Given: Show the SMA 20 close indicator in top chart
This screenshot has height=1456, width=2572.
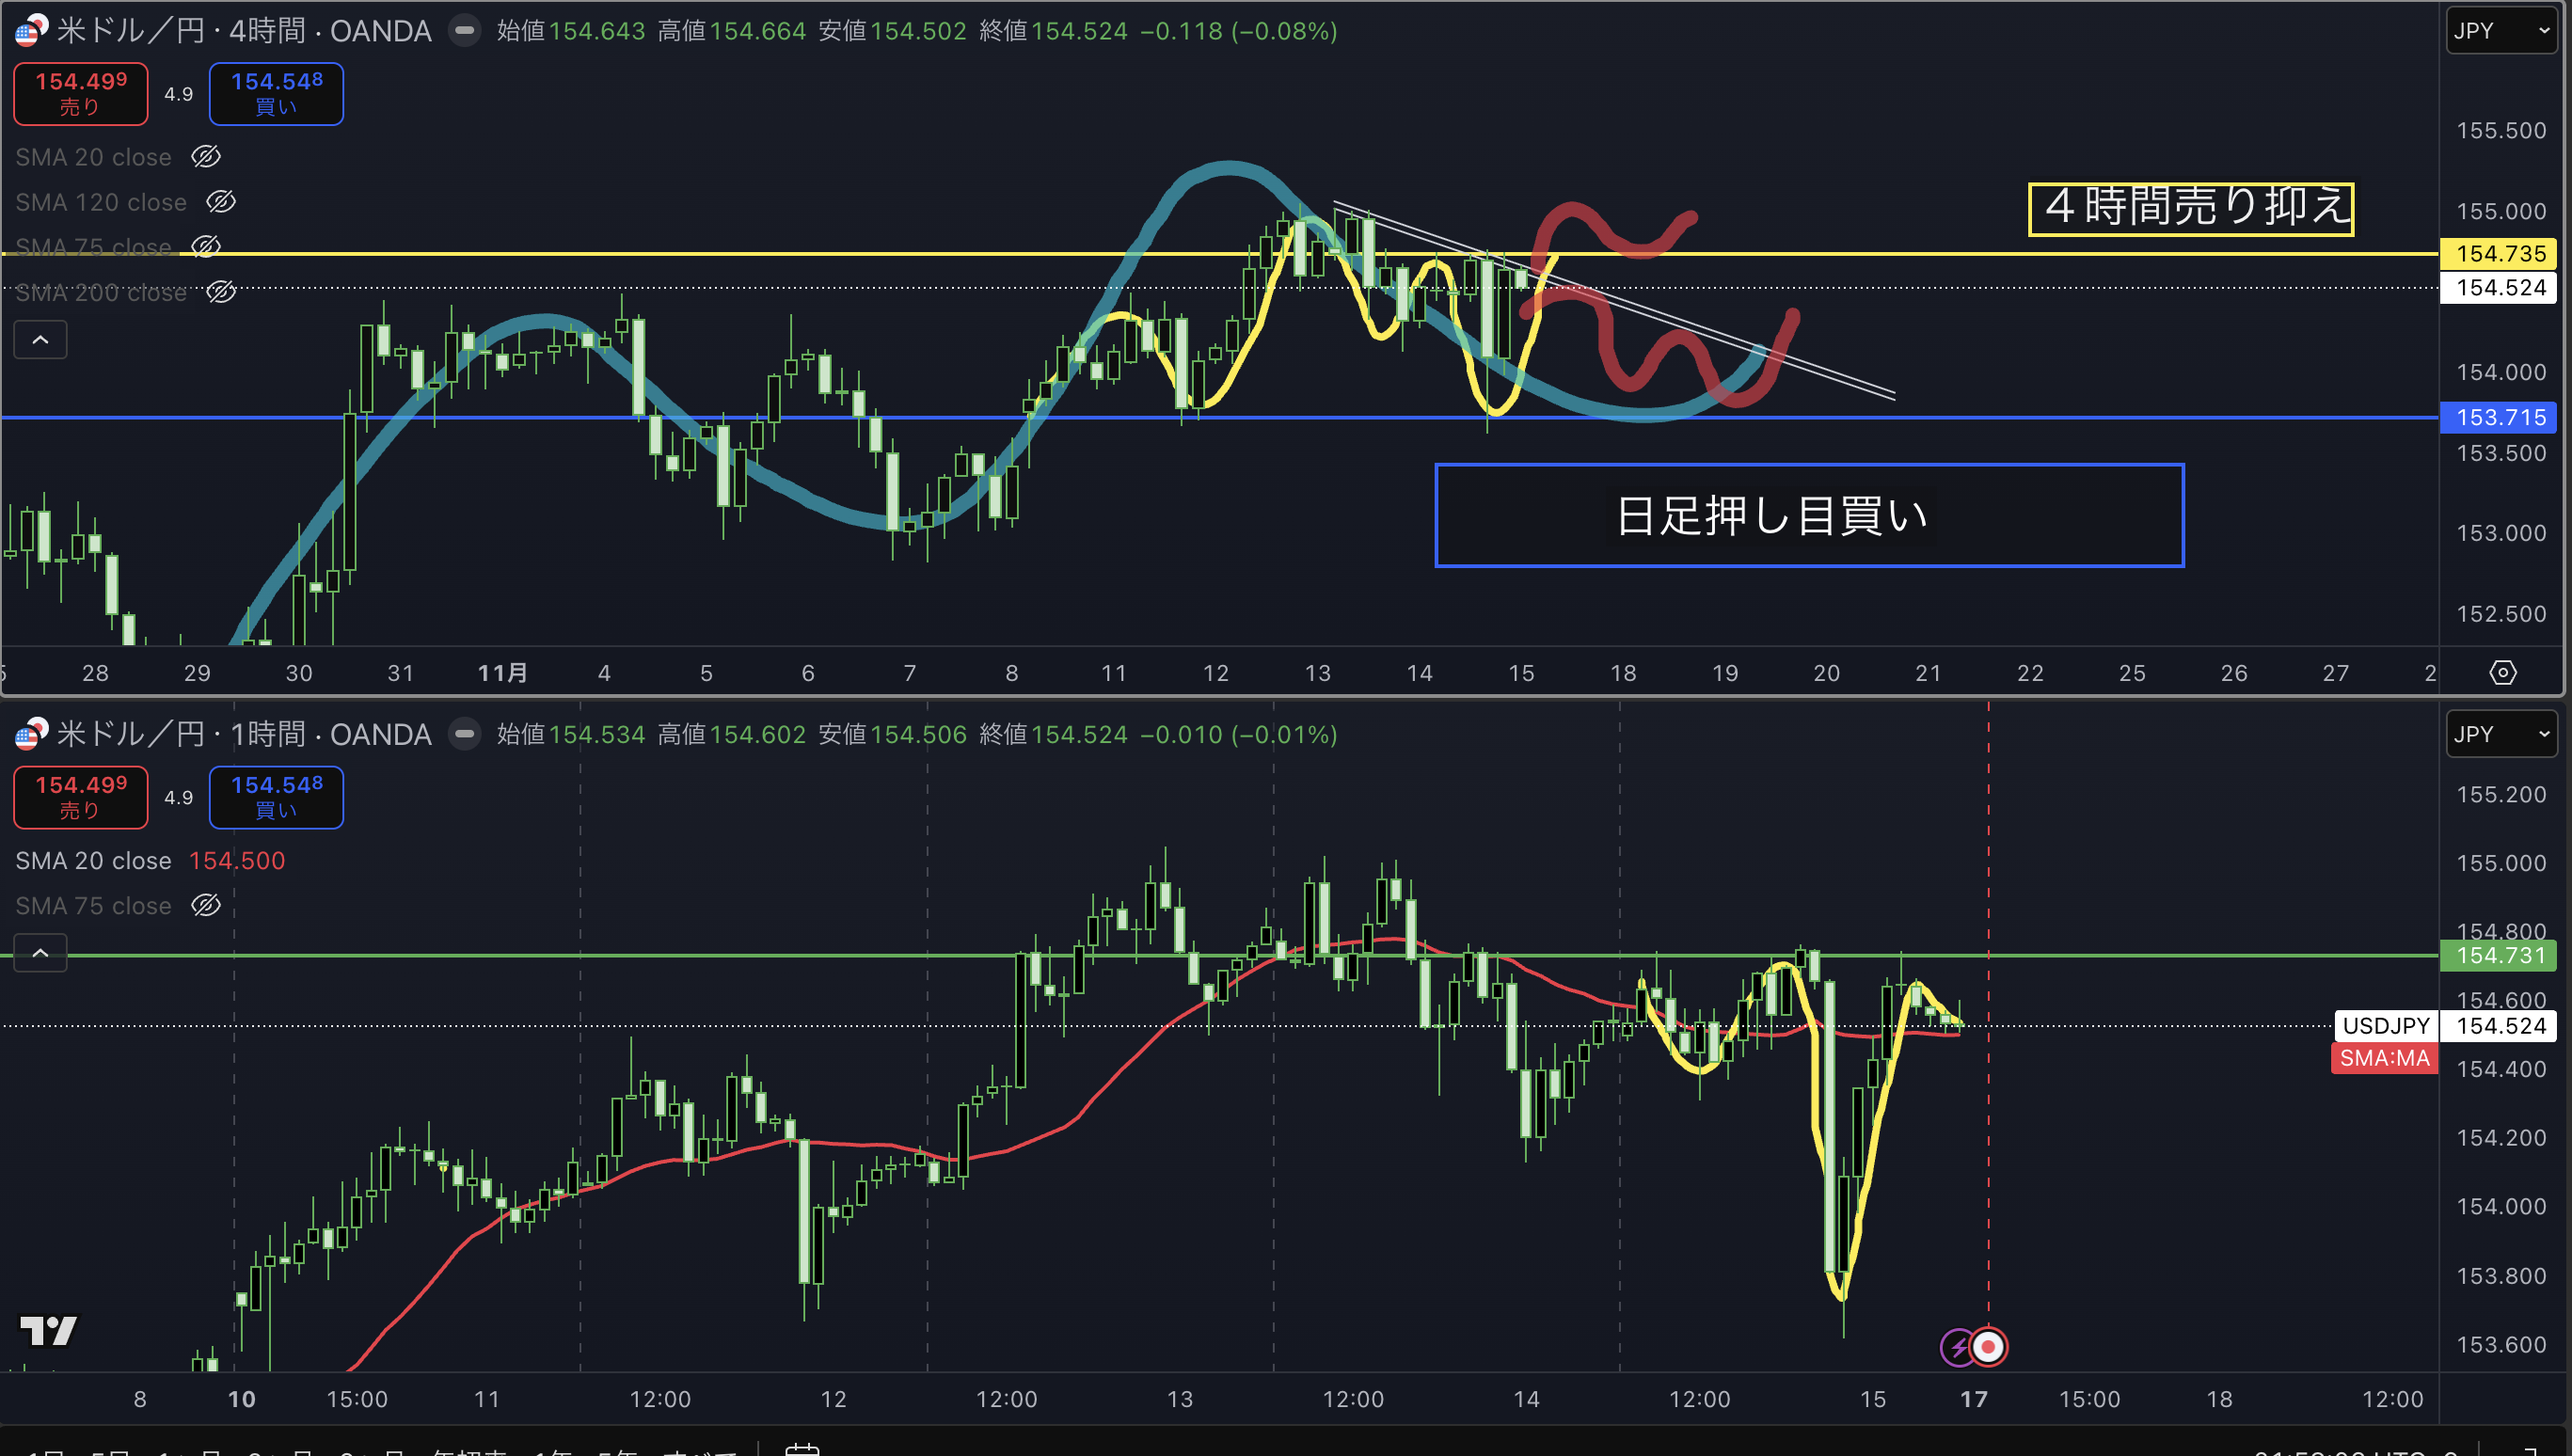Looking at the screenshot, I should 206,157.
